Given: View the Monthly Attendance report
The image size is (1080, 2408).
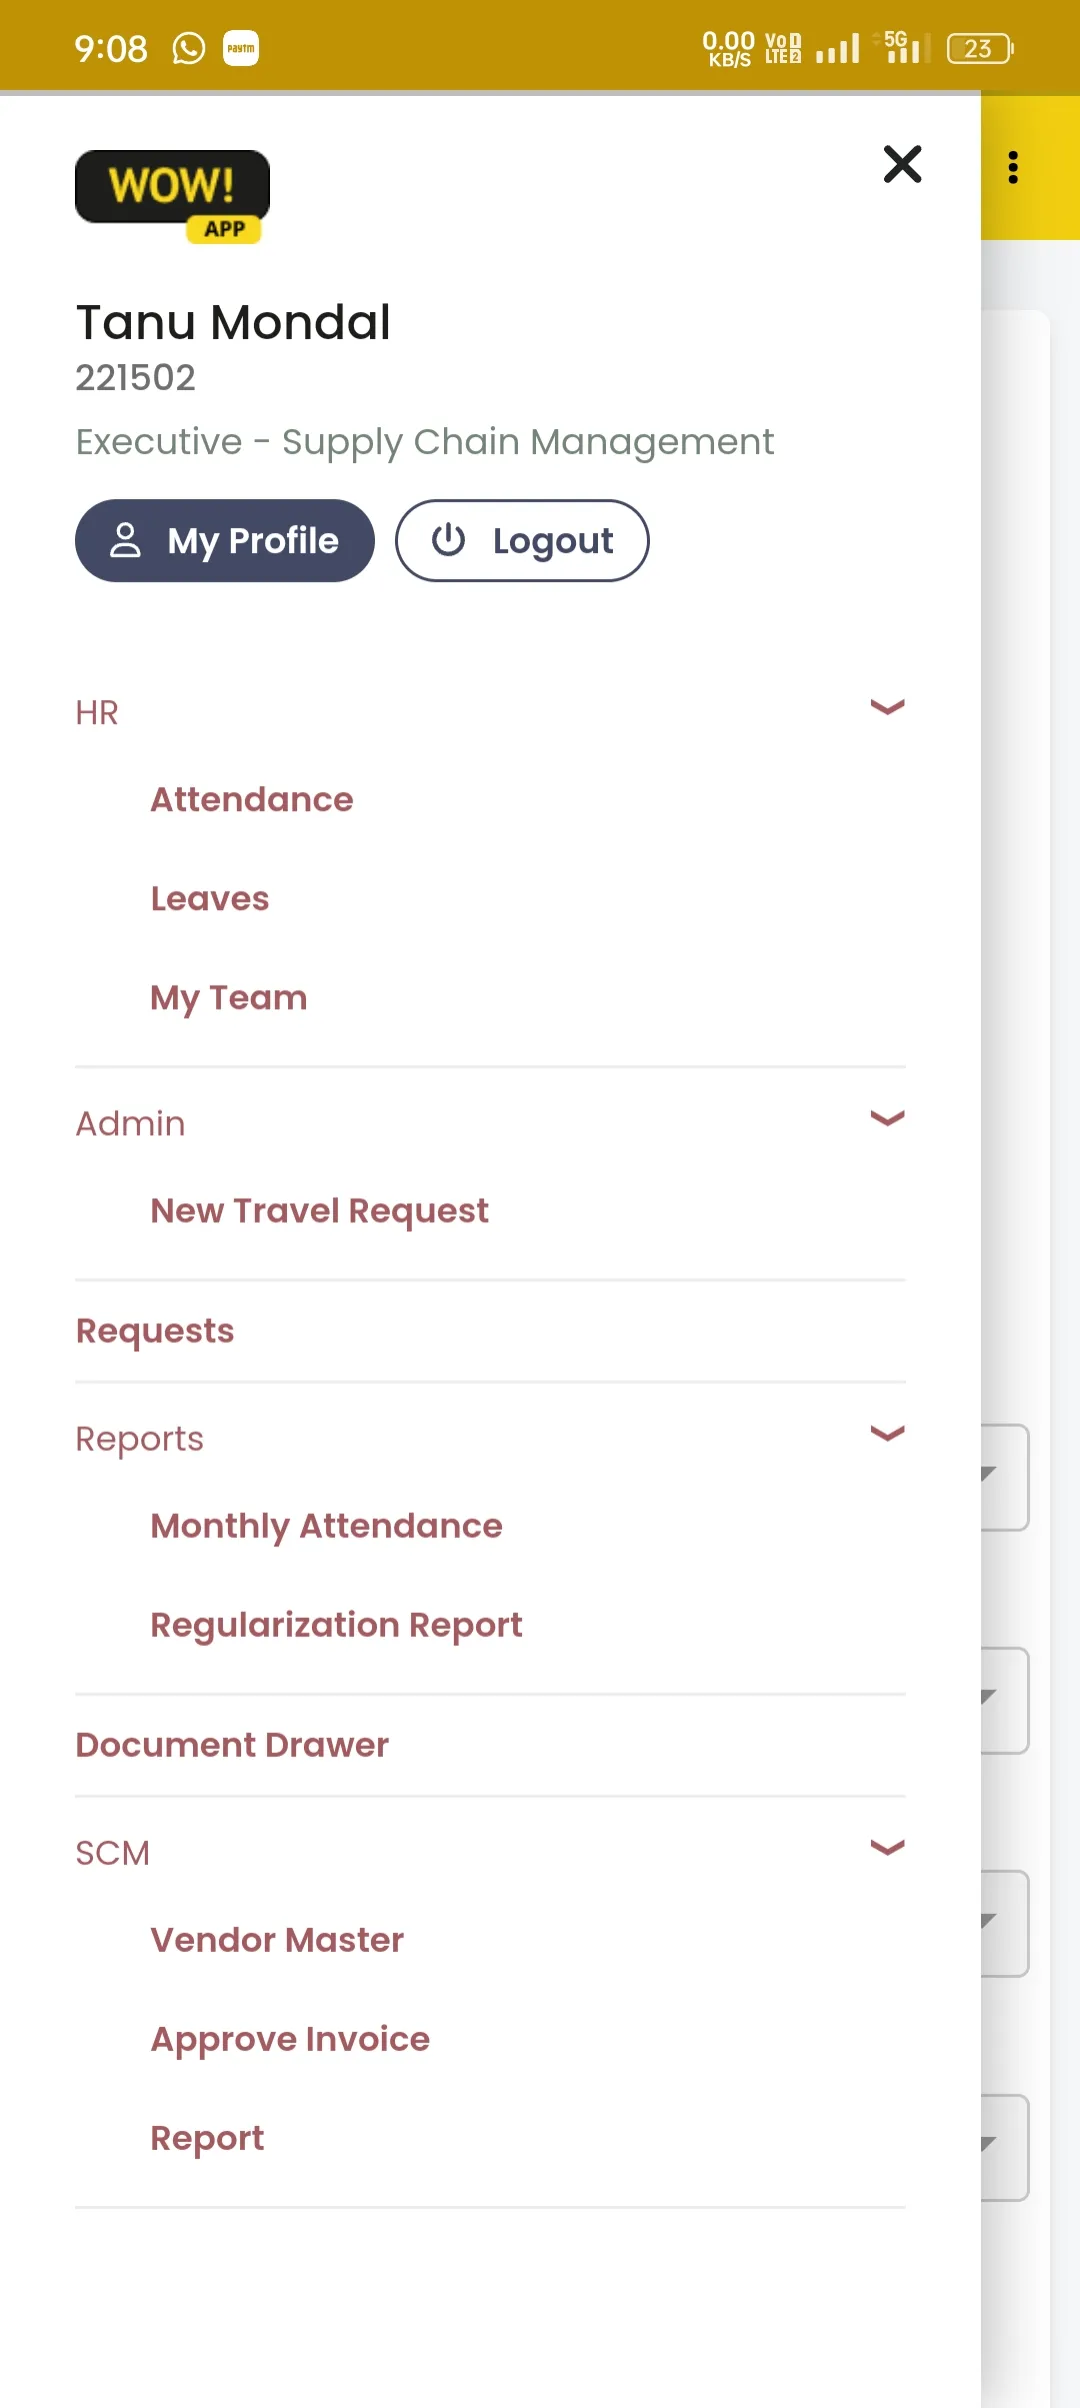Looking at the screenshot, I should click(327, 1526).
